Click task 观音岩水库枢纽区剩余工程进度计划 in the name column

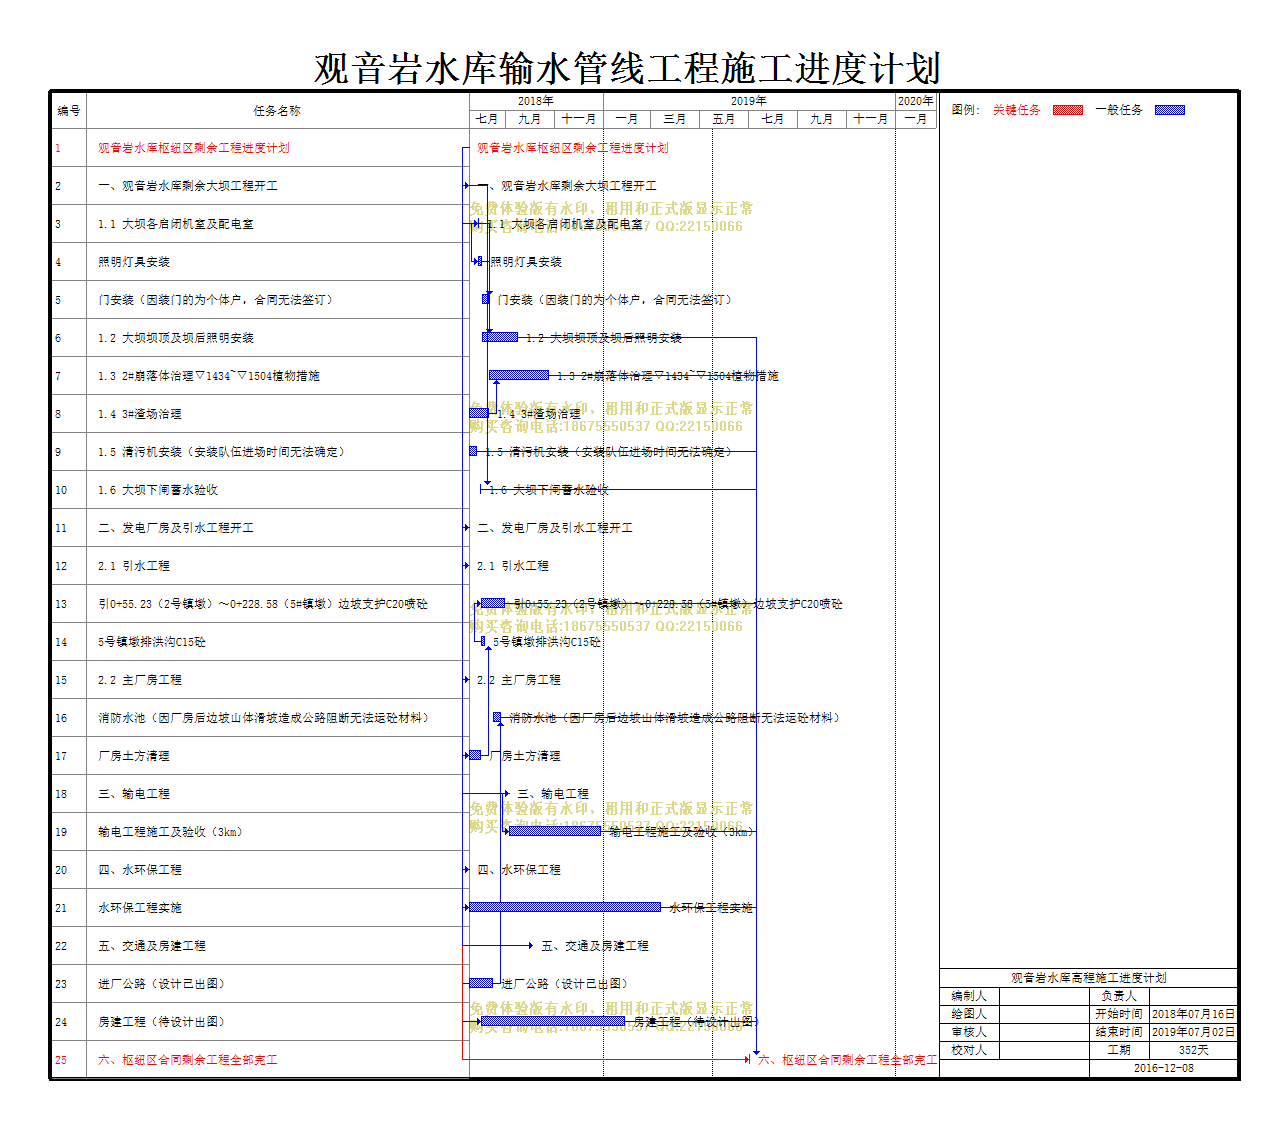click(x=194, y=148)
